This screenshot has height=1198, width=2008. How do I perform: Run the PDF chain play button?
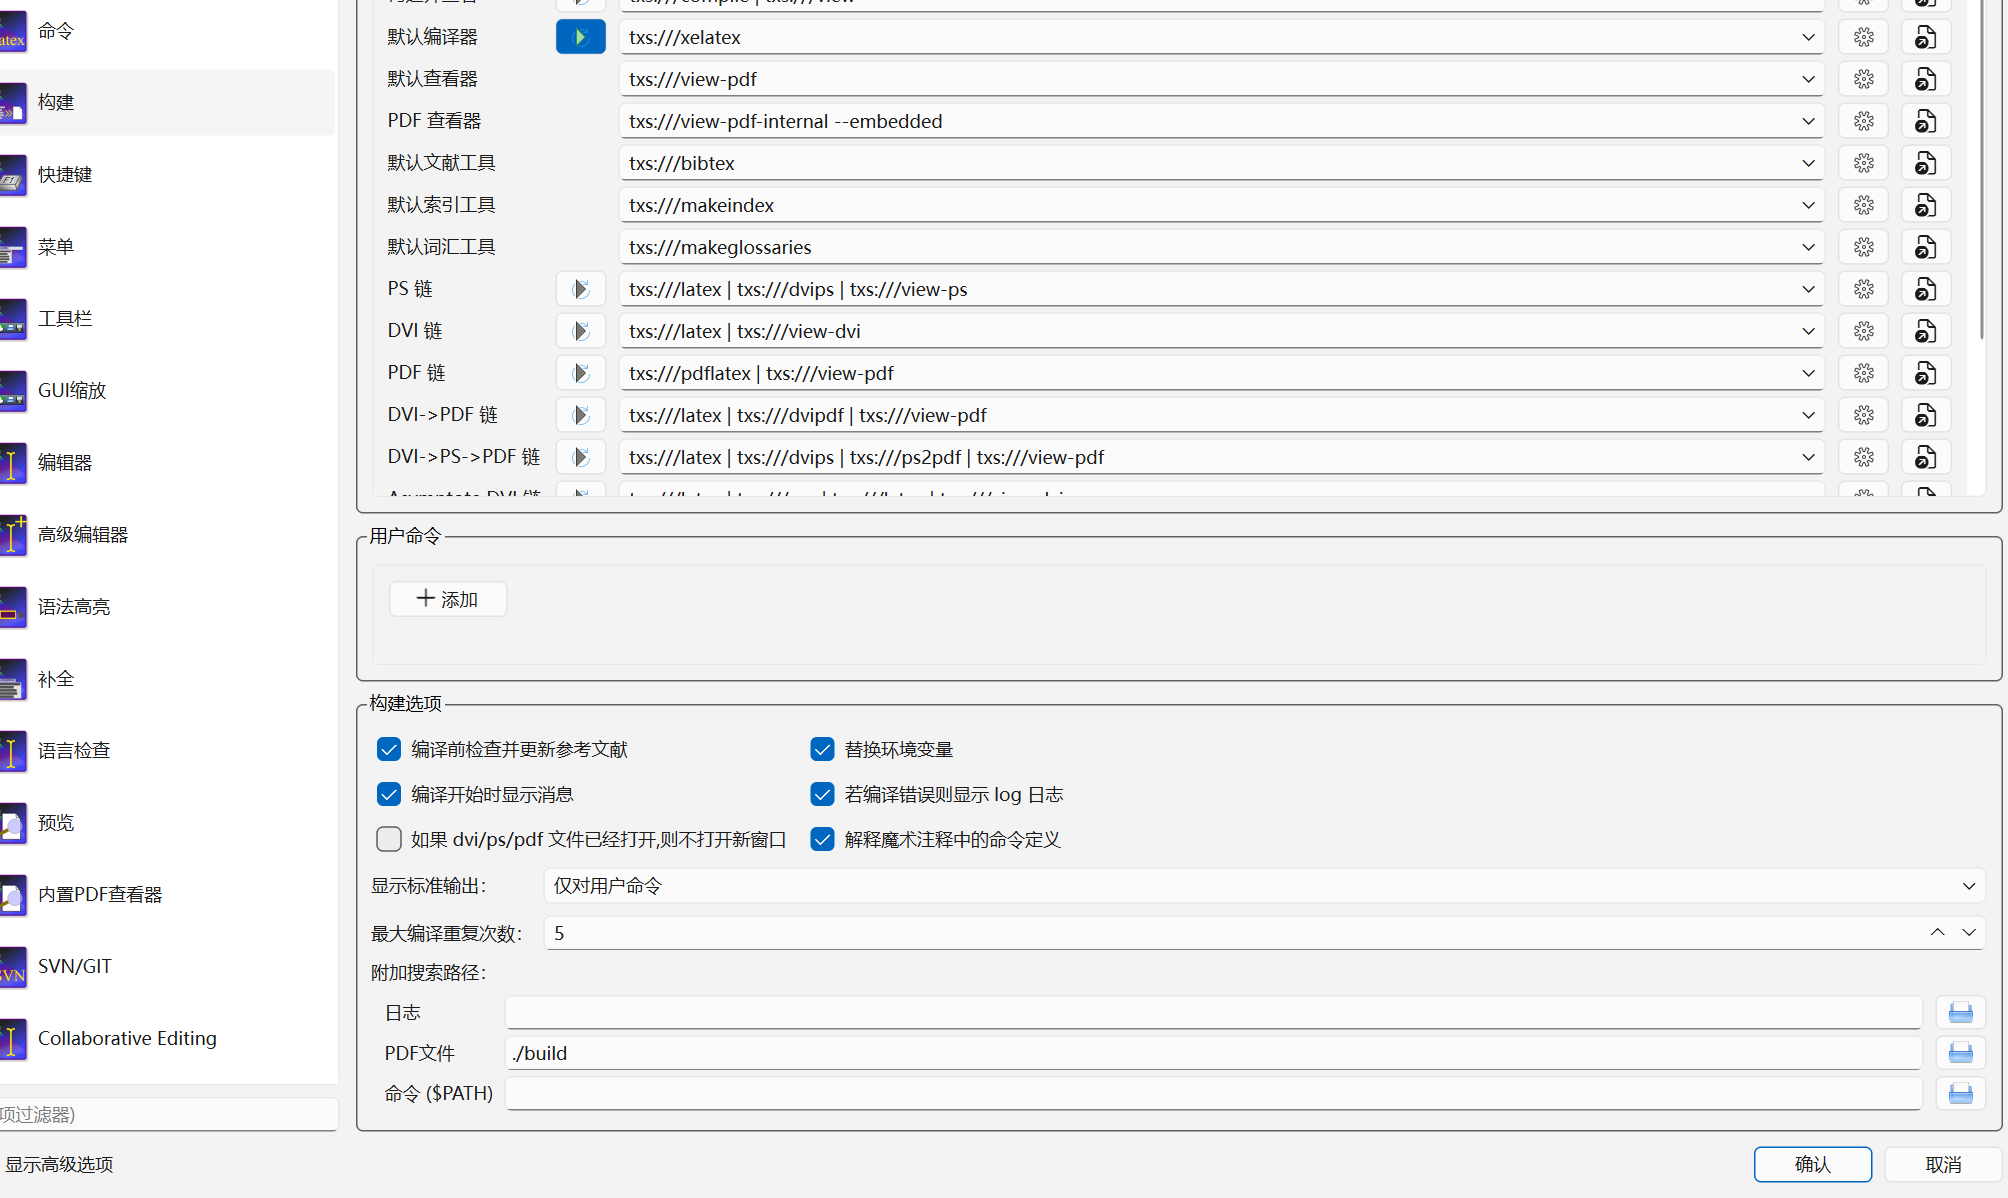pos(580,373)
